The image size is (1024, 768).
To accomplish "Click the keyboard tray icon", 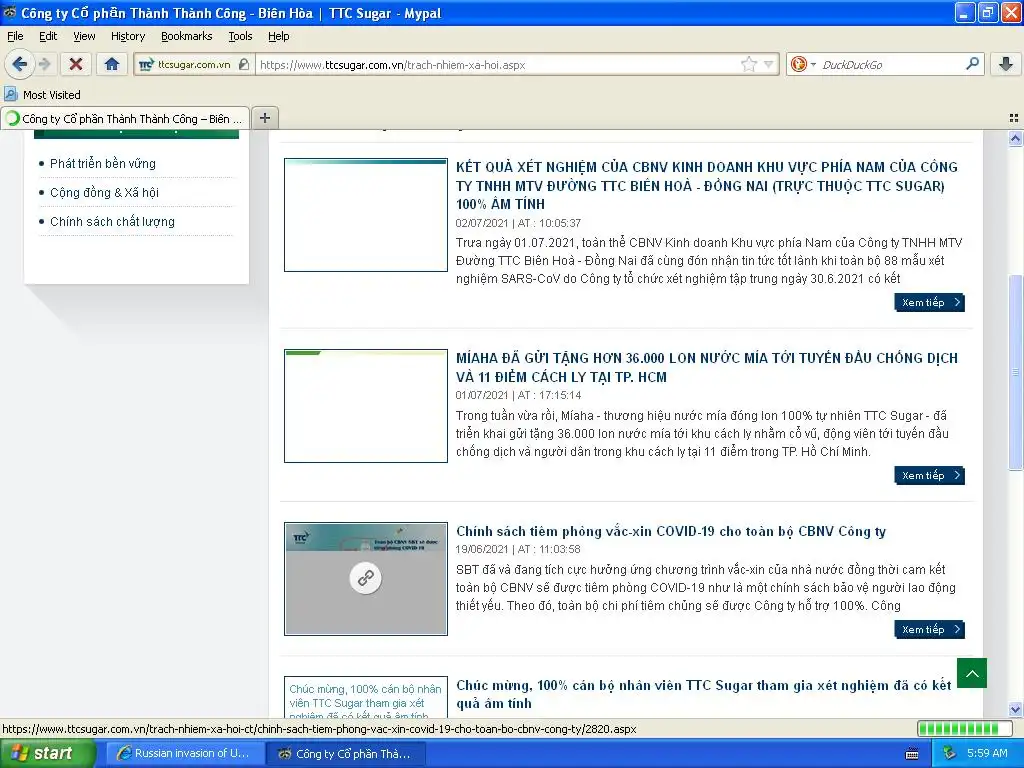I will [x=912, y=754].
